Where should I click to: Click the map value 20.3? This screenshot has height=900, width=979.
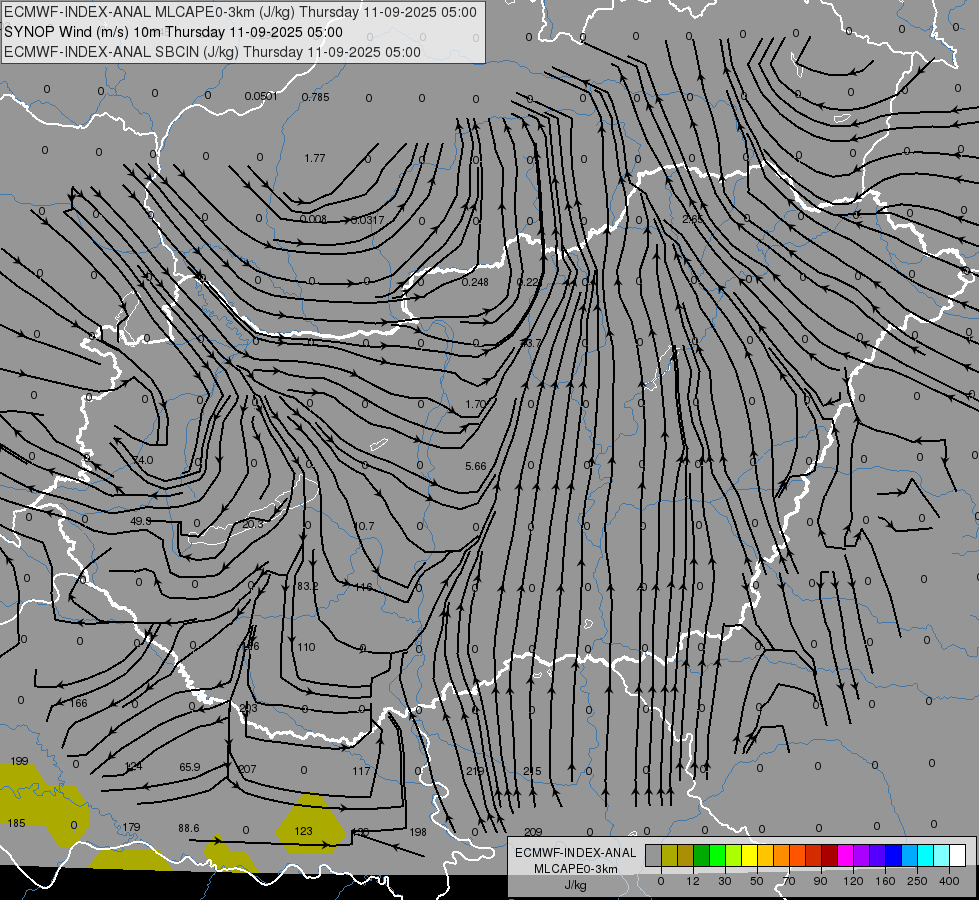[x=252, y=525]
